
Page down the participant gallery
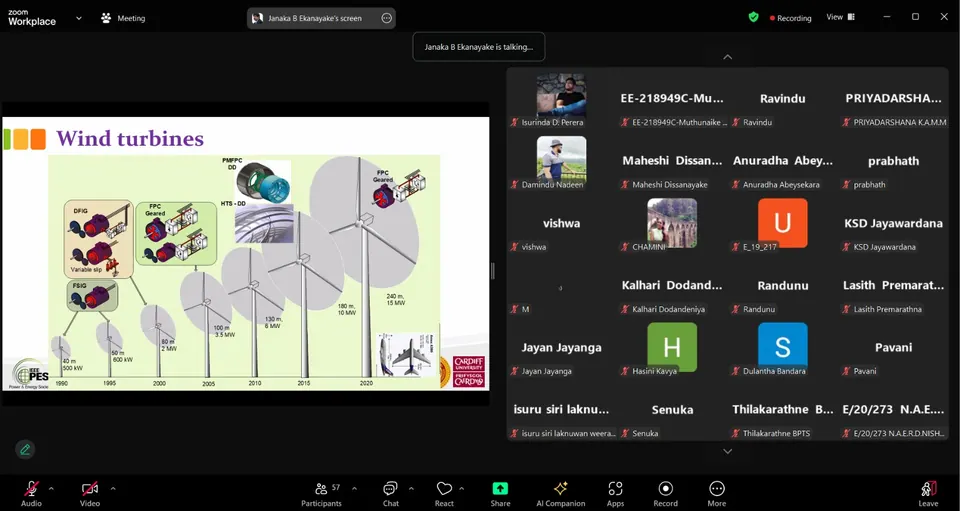click(x=727, y=451)
